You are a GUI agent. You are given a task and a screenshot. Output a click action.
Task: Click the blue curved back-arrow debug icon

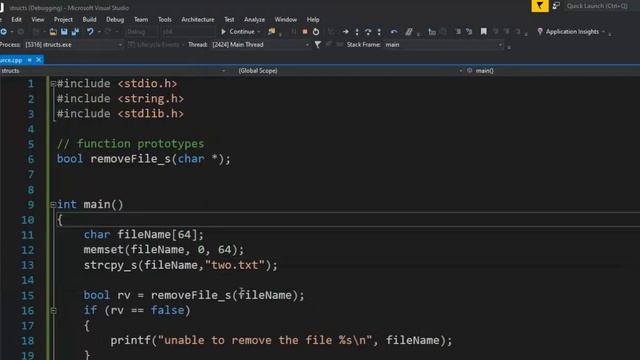pyautogui.click(x=394, y=31)
